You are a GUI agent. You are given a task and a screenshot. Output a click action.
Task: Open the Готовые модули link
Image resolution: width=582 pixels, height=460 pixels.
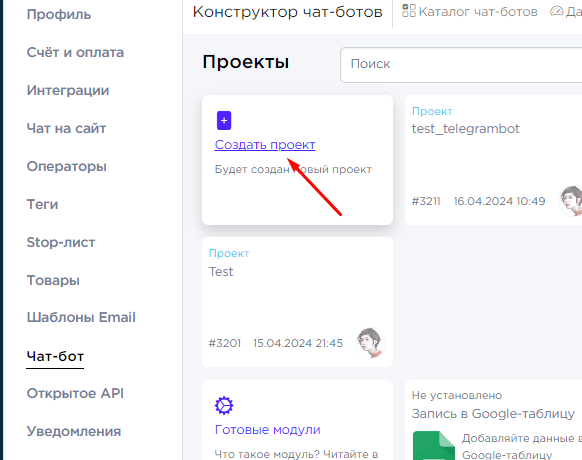click(x=268, y=430)
